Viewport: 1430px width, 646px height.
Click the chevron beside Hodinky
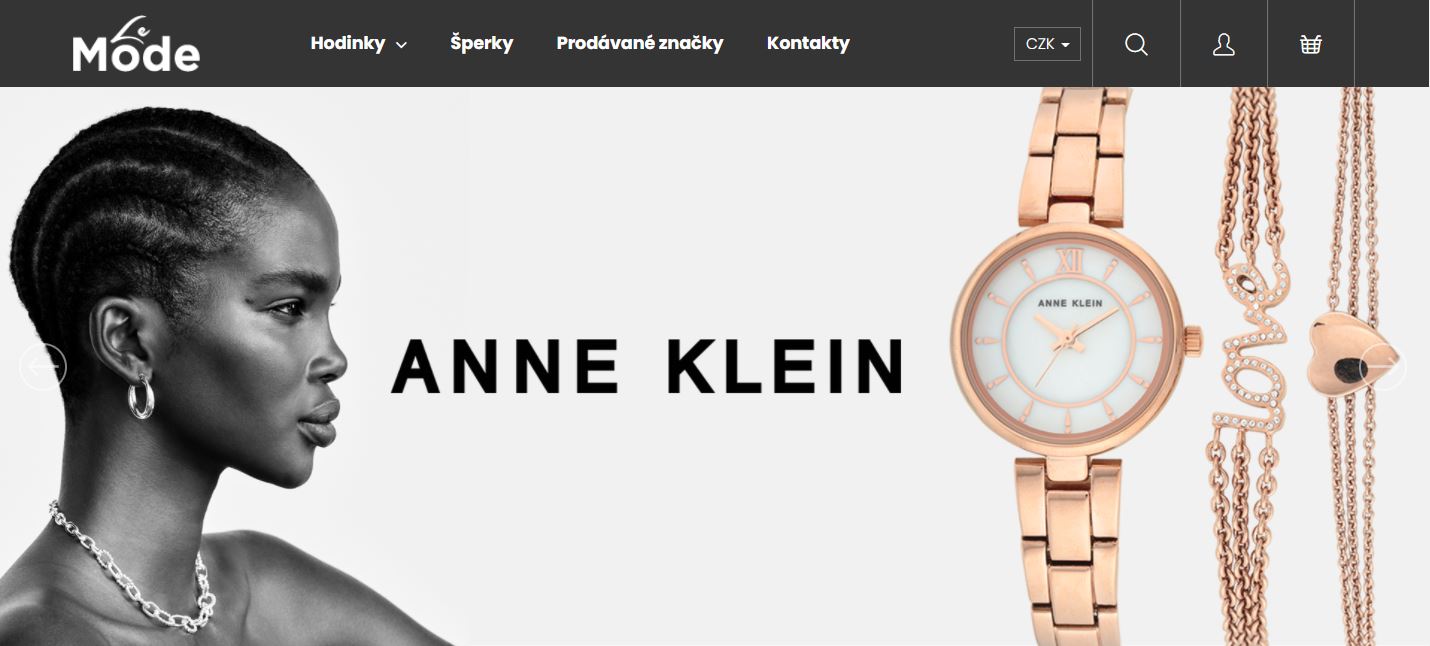coord(401,45)
